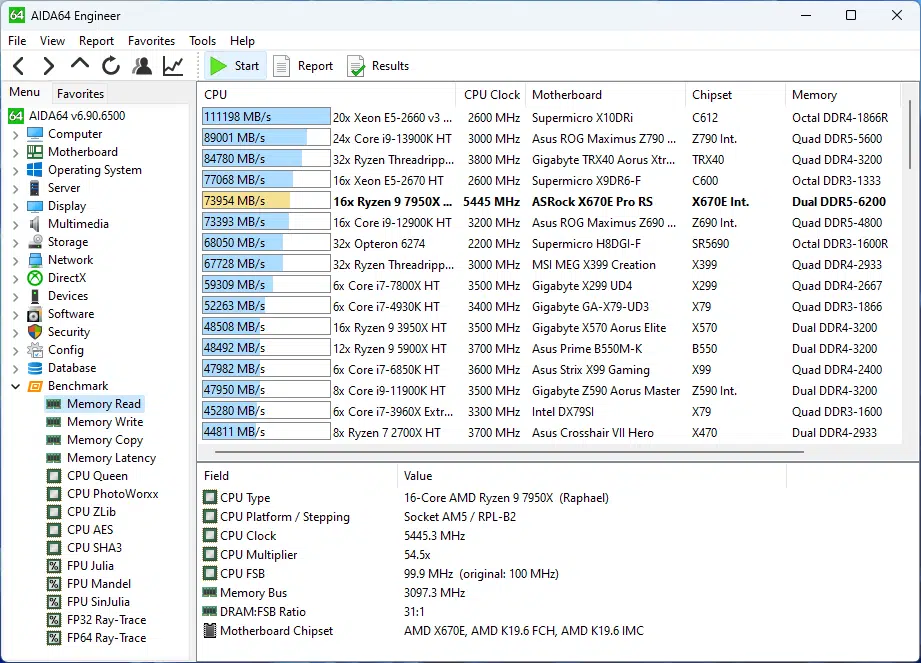The image size is (921, 663).
Task: Click the CPU ZLib benchmark icon
Action: pyautogui.click(x=54, y=512)
